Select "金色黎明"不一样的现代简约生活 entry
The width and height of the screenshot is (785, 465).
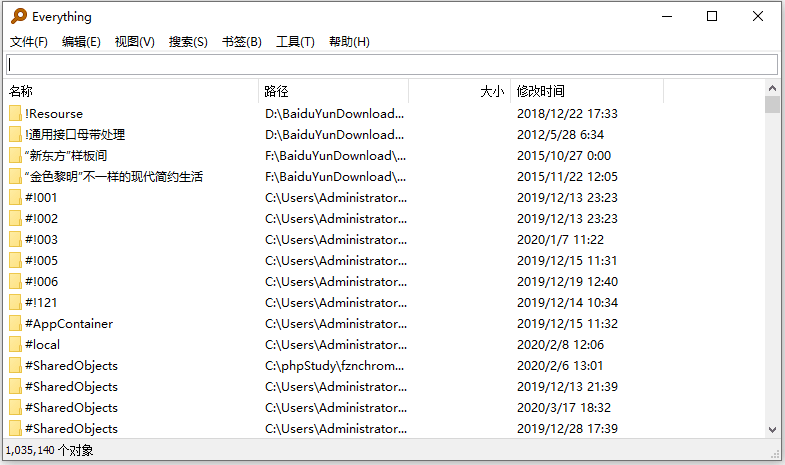[x=114, y=177]
